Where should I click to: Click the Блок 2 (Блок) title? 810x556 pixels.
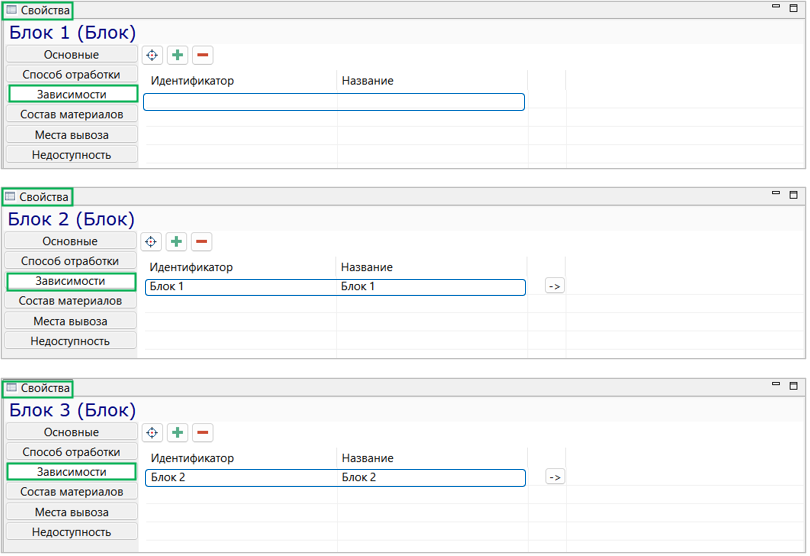coord(71,219)
